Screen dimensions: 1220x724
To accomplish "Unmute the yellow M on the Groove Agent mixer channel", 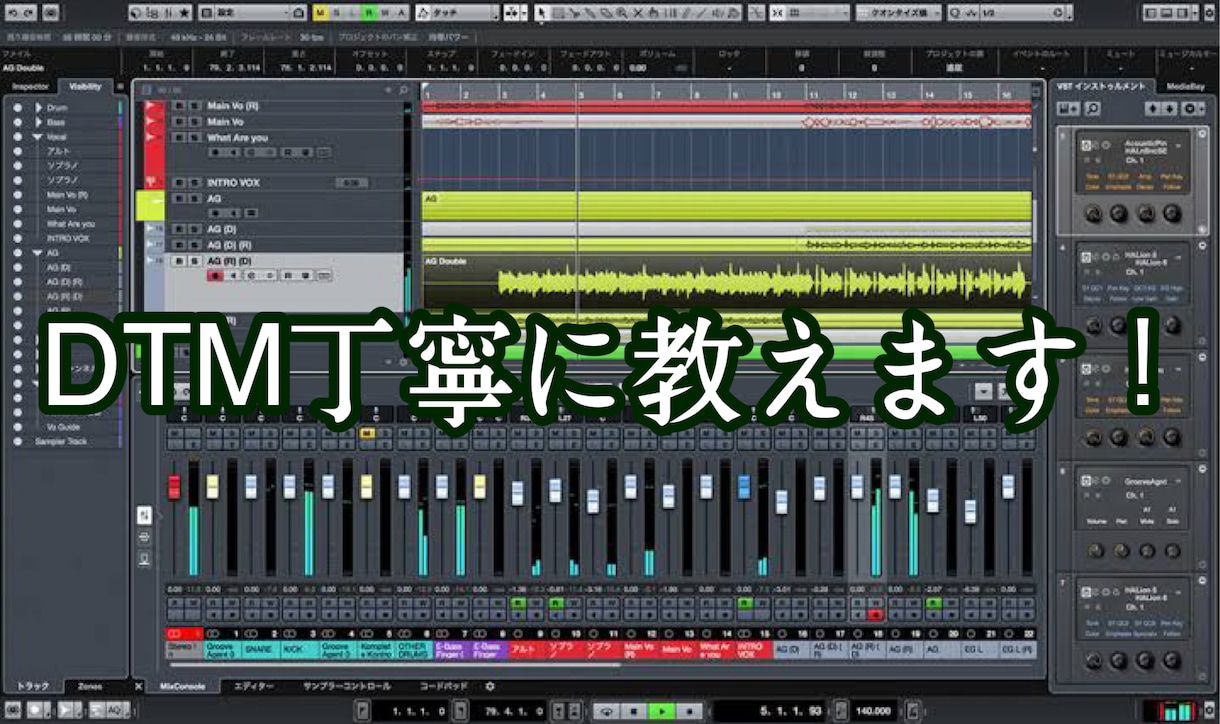I will [366, 433].
